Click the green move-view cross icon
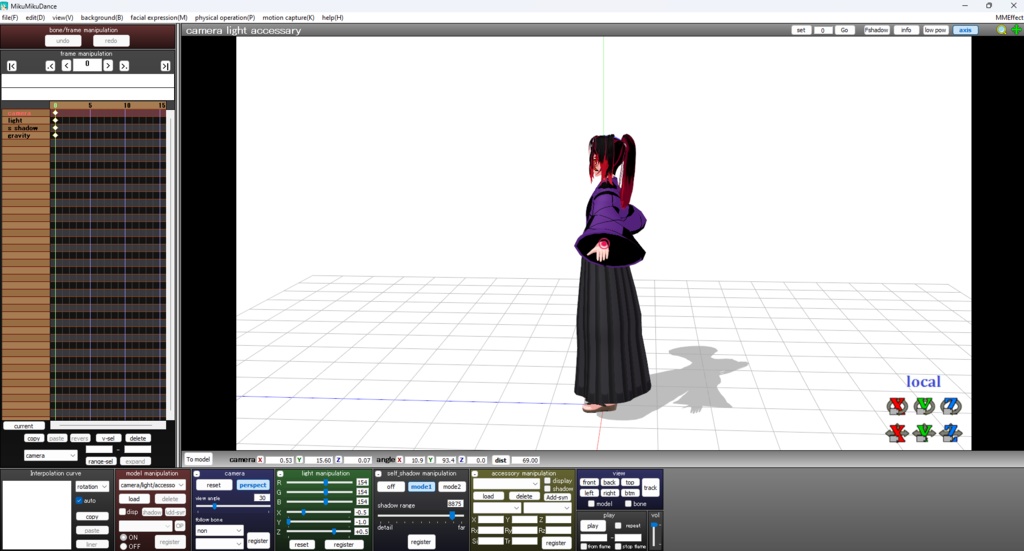The height and width of the screenshot is (551, 1024). point(1016,30)
